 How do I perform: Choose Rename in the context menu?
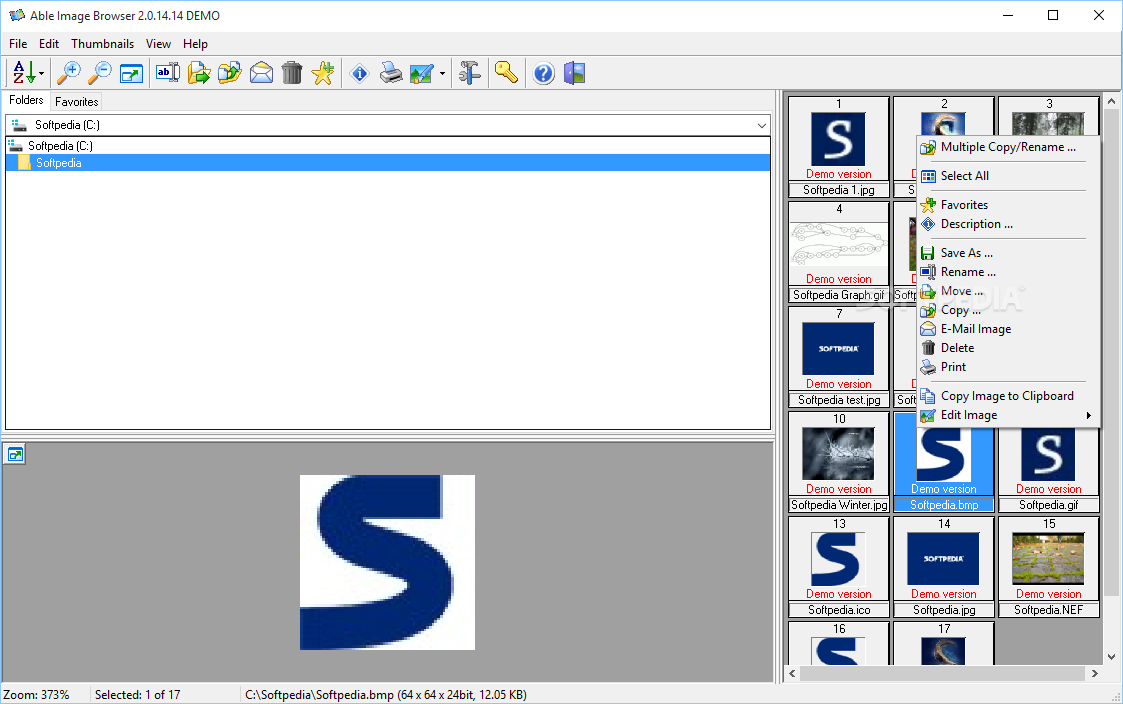pyautogui.click(x=1008, y=272)
